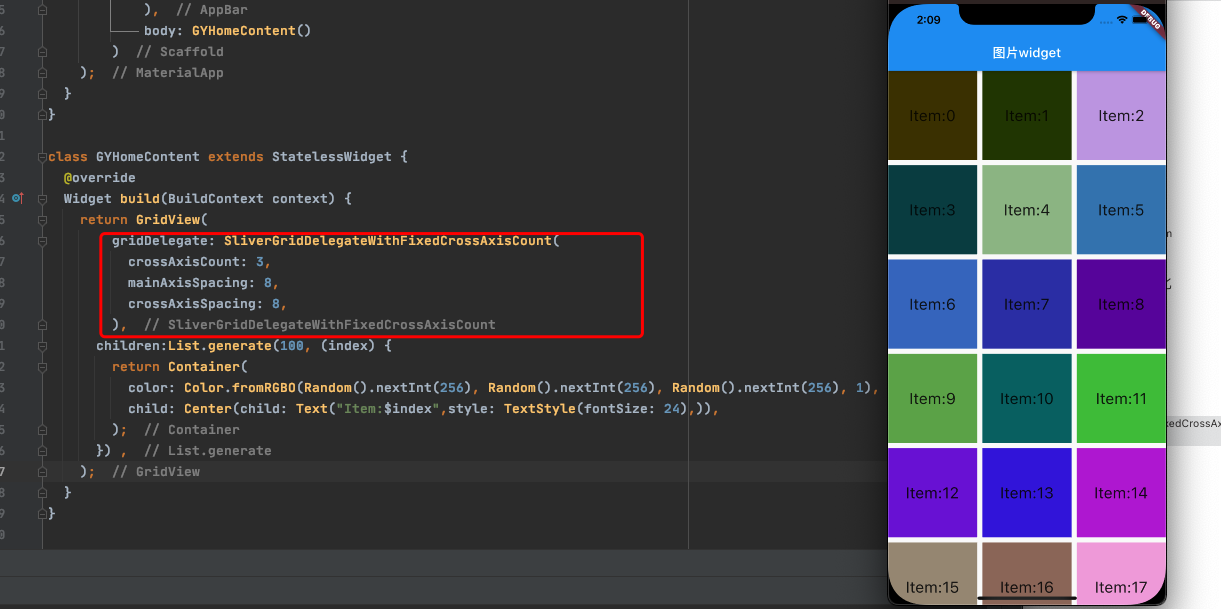Image resolution: width=1221 pixels, height=609 pixels.
Task: Tap grid tile Item:15
Action: click(932, 574)
